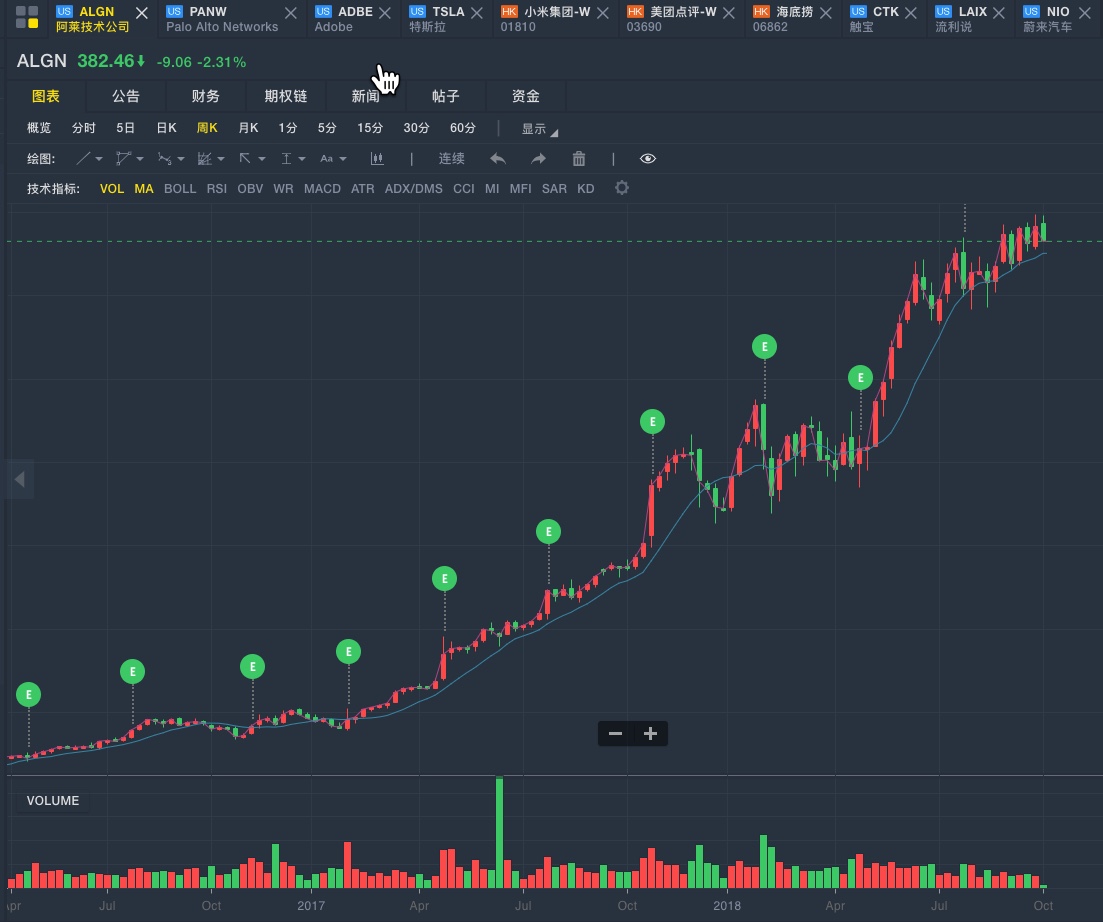Toggle drawing visibility with the eye icon
This screenshot has width=1103, height=922.
tap(648, 159)
